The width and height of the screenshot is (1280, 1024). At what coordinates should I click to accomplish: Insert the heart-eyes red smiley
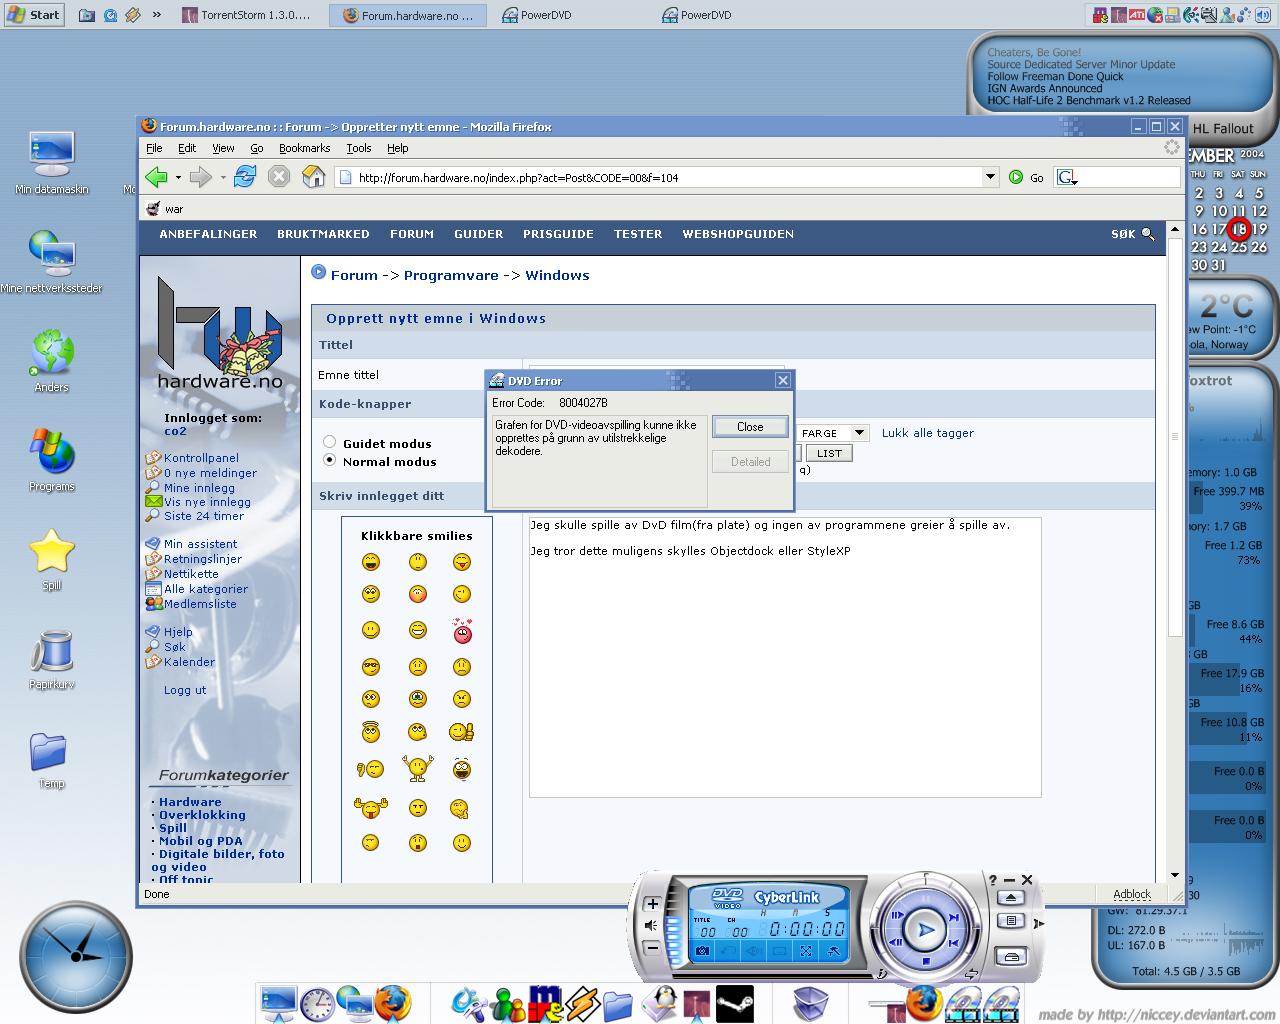461,631
